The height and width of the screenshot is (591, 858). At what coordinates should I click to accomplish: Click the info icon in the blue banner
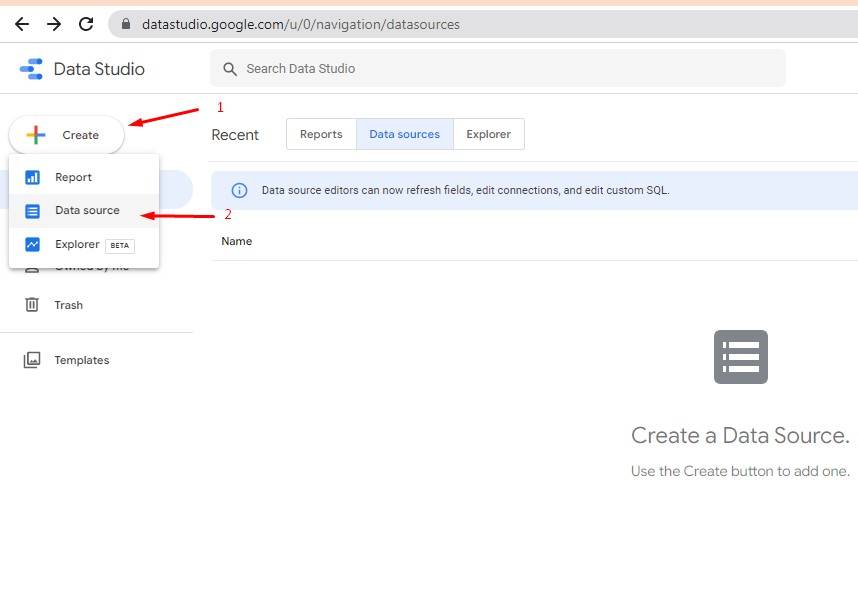point(239,189)
